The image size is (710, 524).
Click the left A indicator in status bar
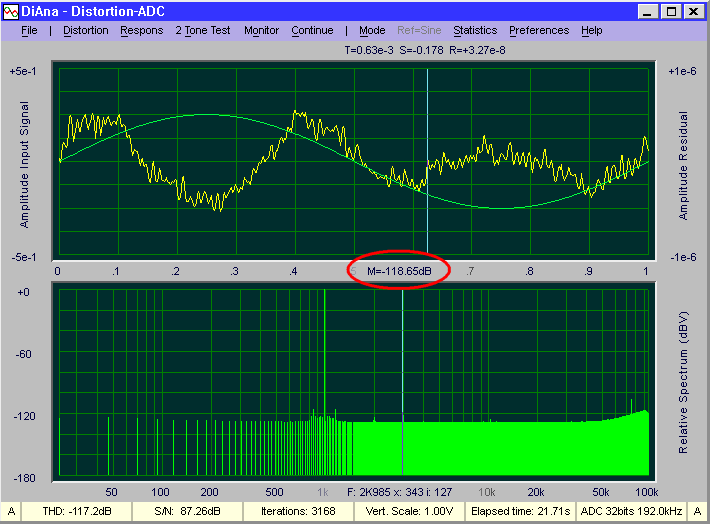pos(11,512)
